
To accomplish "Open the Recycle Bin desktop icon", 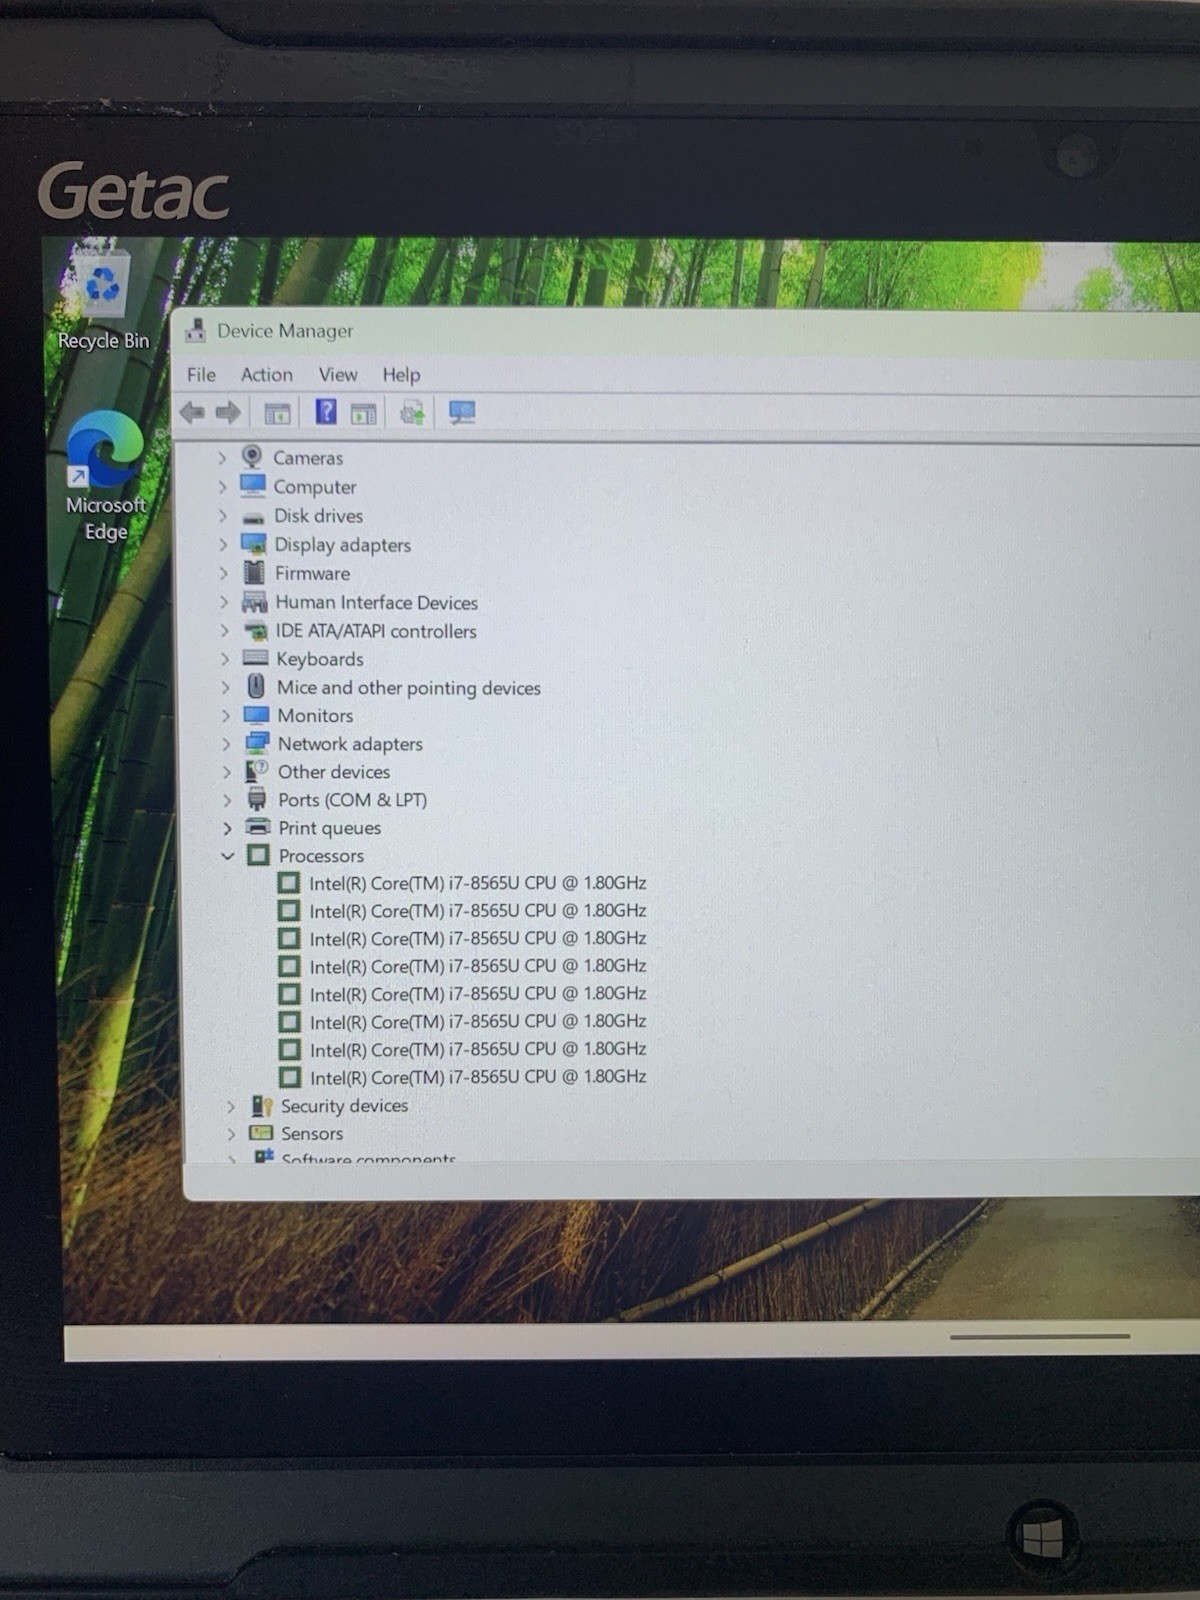I will 103,300.
